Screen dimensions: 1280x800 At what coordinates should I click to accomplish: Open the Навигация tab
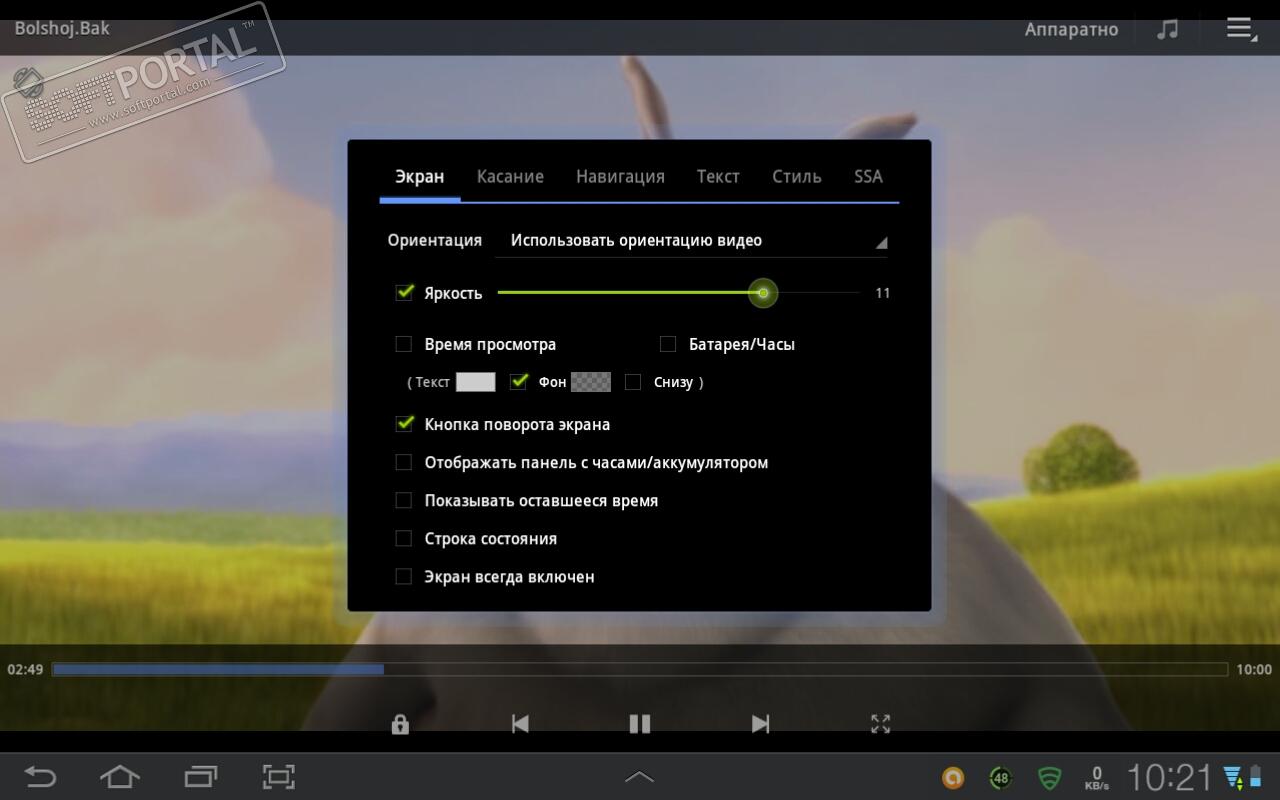[x=620, y=177]
